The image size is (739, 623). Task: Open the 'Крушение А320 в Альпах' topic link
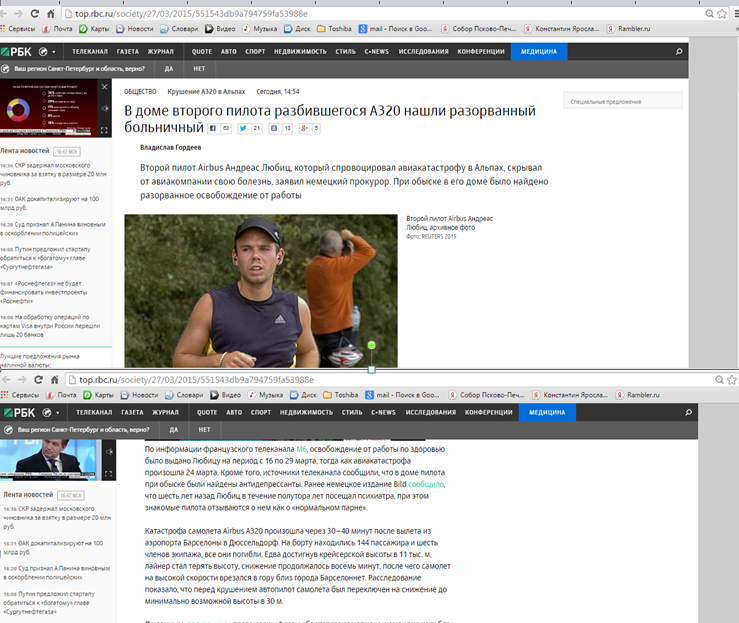coord(206,91)
